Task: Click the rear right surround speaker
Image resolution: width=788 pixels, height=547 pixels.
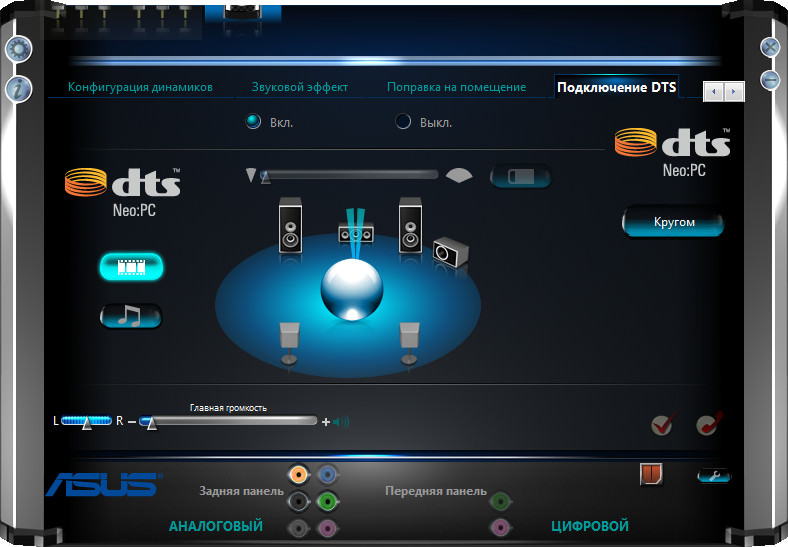Action: (x=409, y=343)
